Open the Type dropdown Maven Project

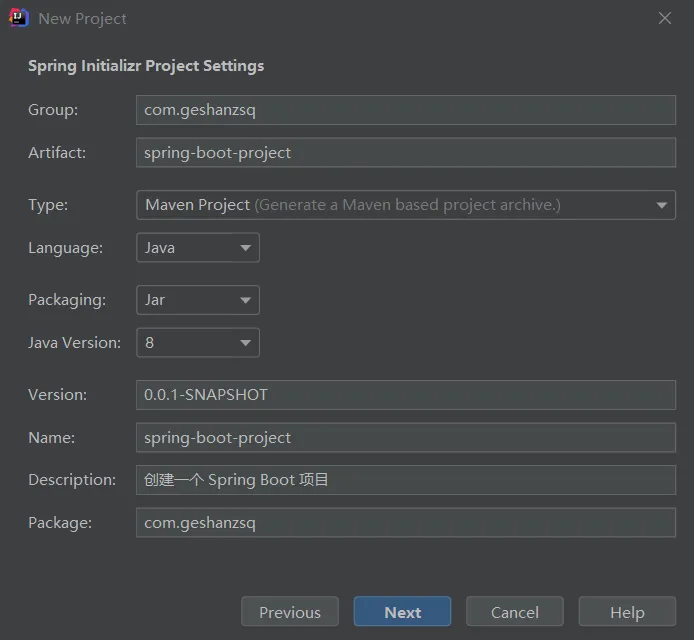pyautogui.click(x=405, y=205)
